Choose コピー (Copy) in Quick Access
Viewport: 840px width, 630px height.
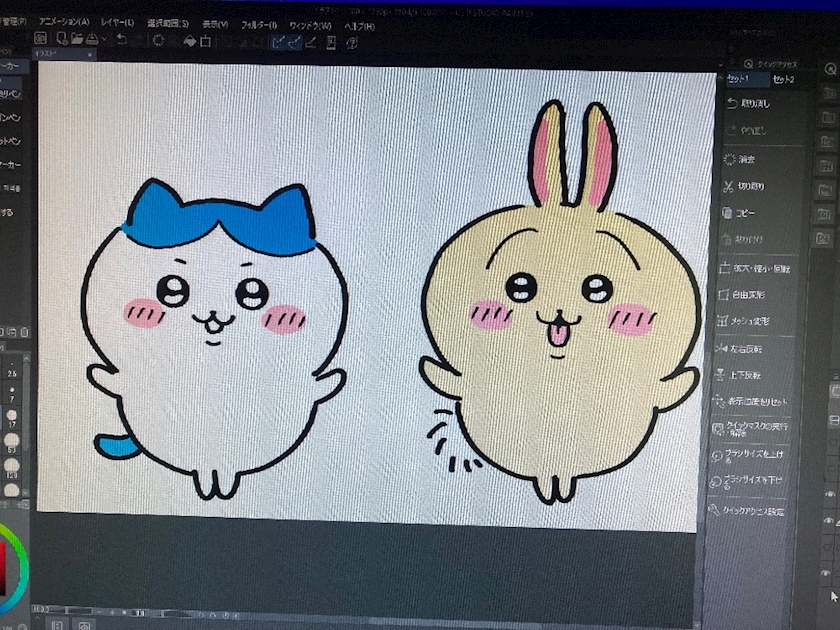(x=739, y=213)
